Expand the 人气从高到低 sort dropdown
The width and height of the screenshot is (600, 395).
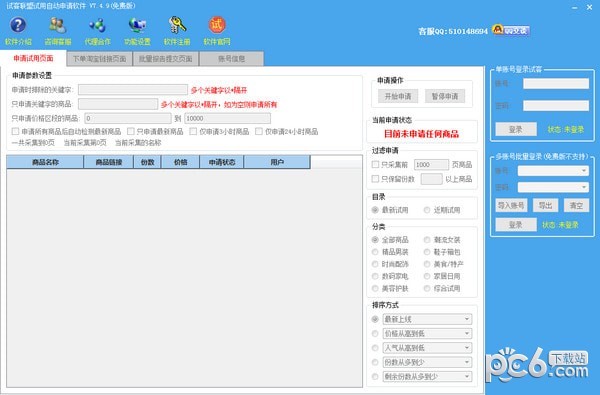pyautogui.click(x=427, y=348)
